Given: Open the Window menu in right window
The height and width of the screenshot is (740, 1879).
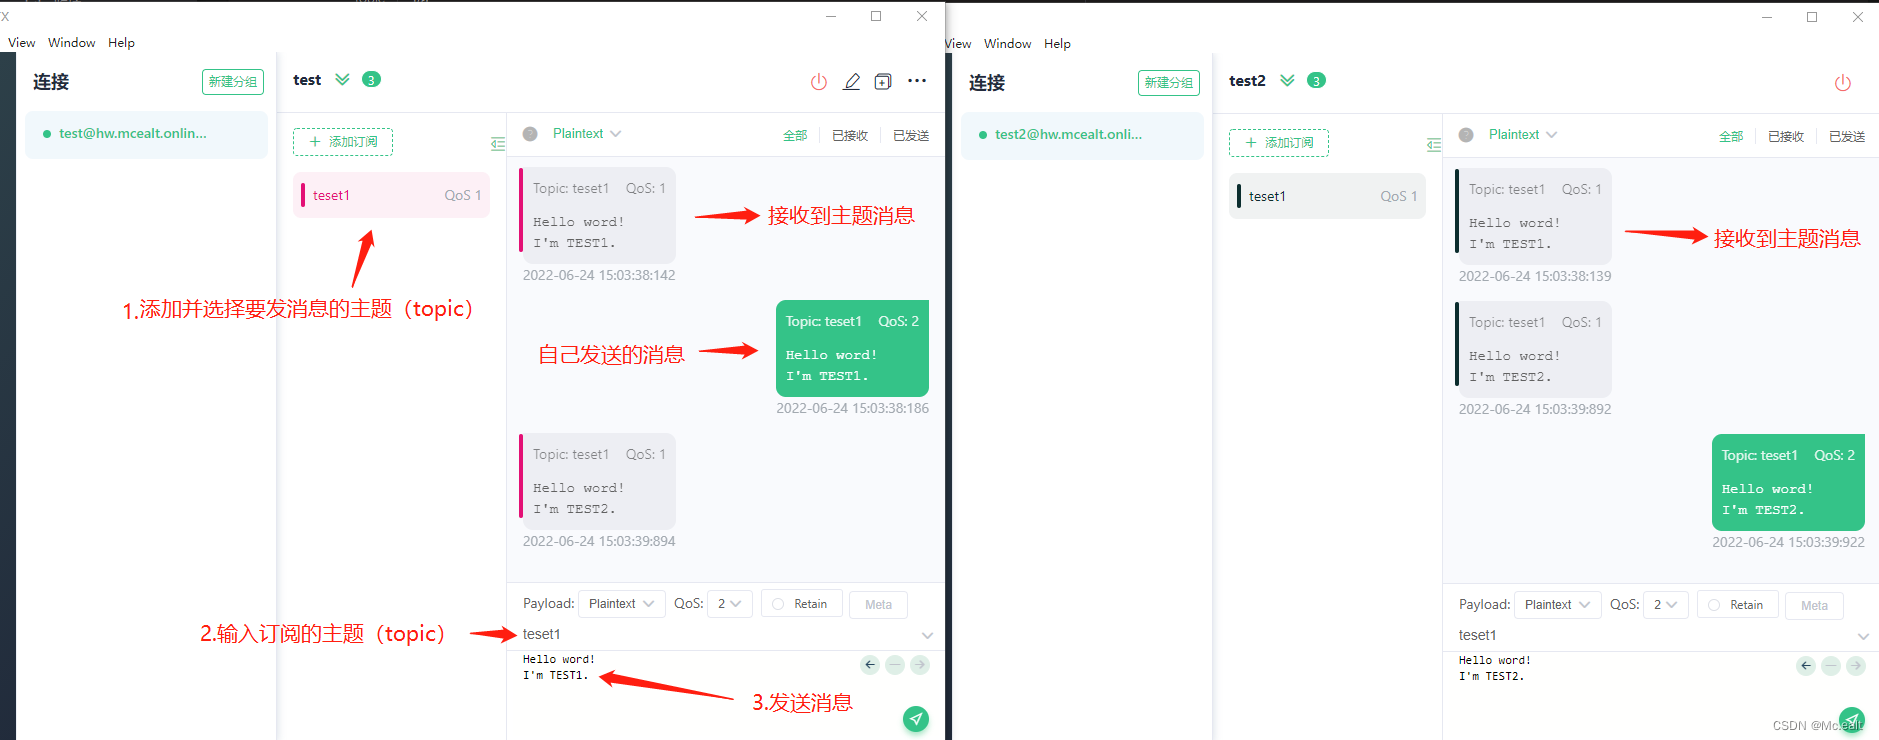Looking at the screenshot, I should [x=1007, y=44].
